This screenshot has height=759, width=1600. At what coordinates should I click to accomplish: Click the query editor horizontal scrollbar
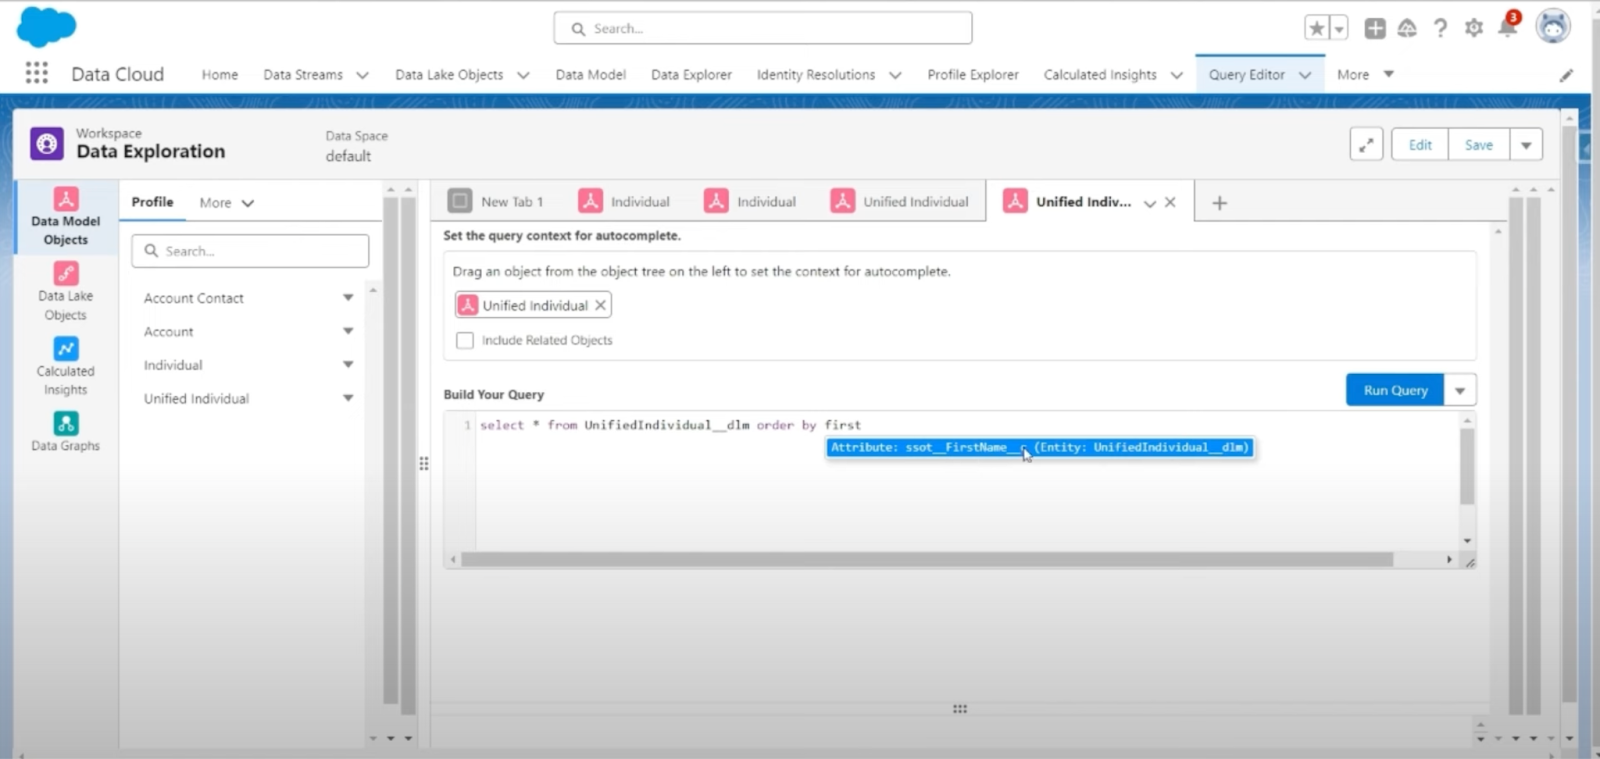(927, 560)
